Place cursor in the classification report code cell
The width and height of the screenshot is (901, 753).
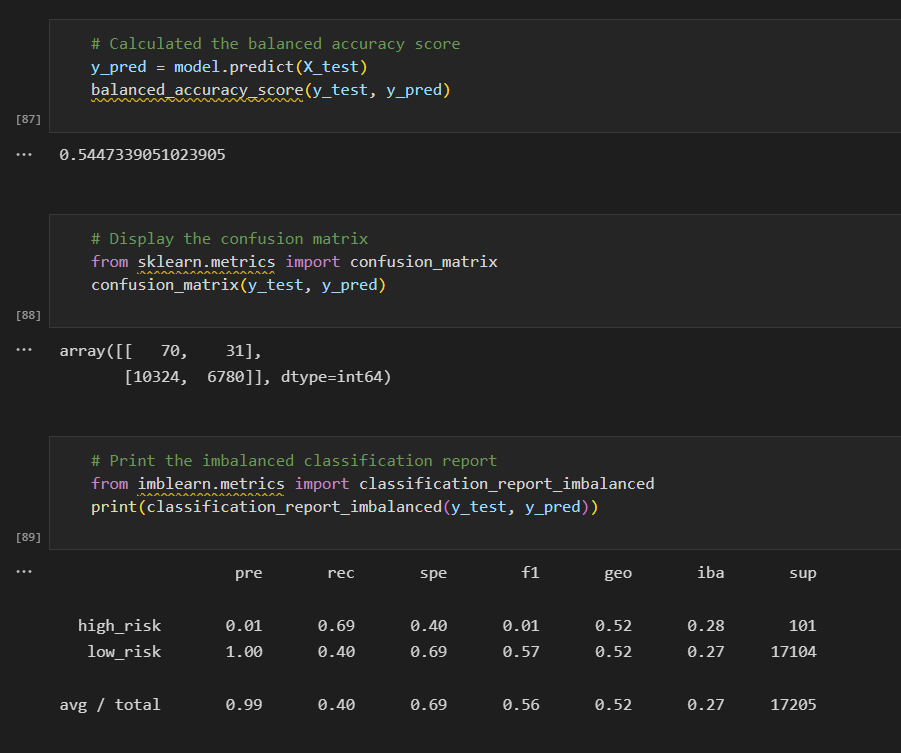(x=475, y=493)
